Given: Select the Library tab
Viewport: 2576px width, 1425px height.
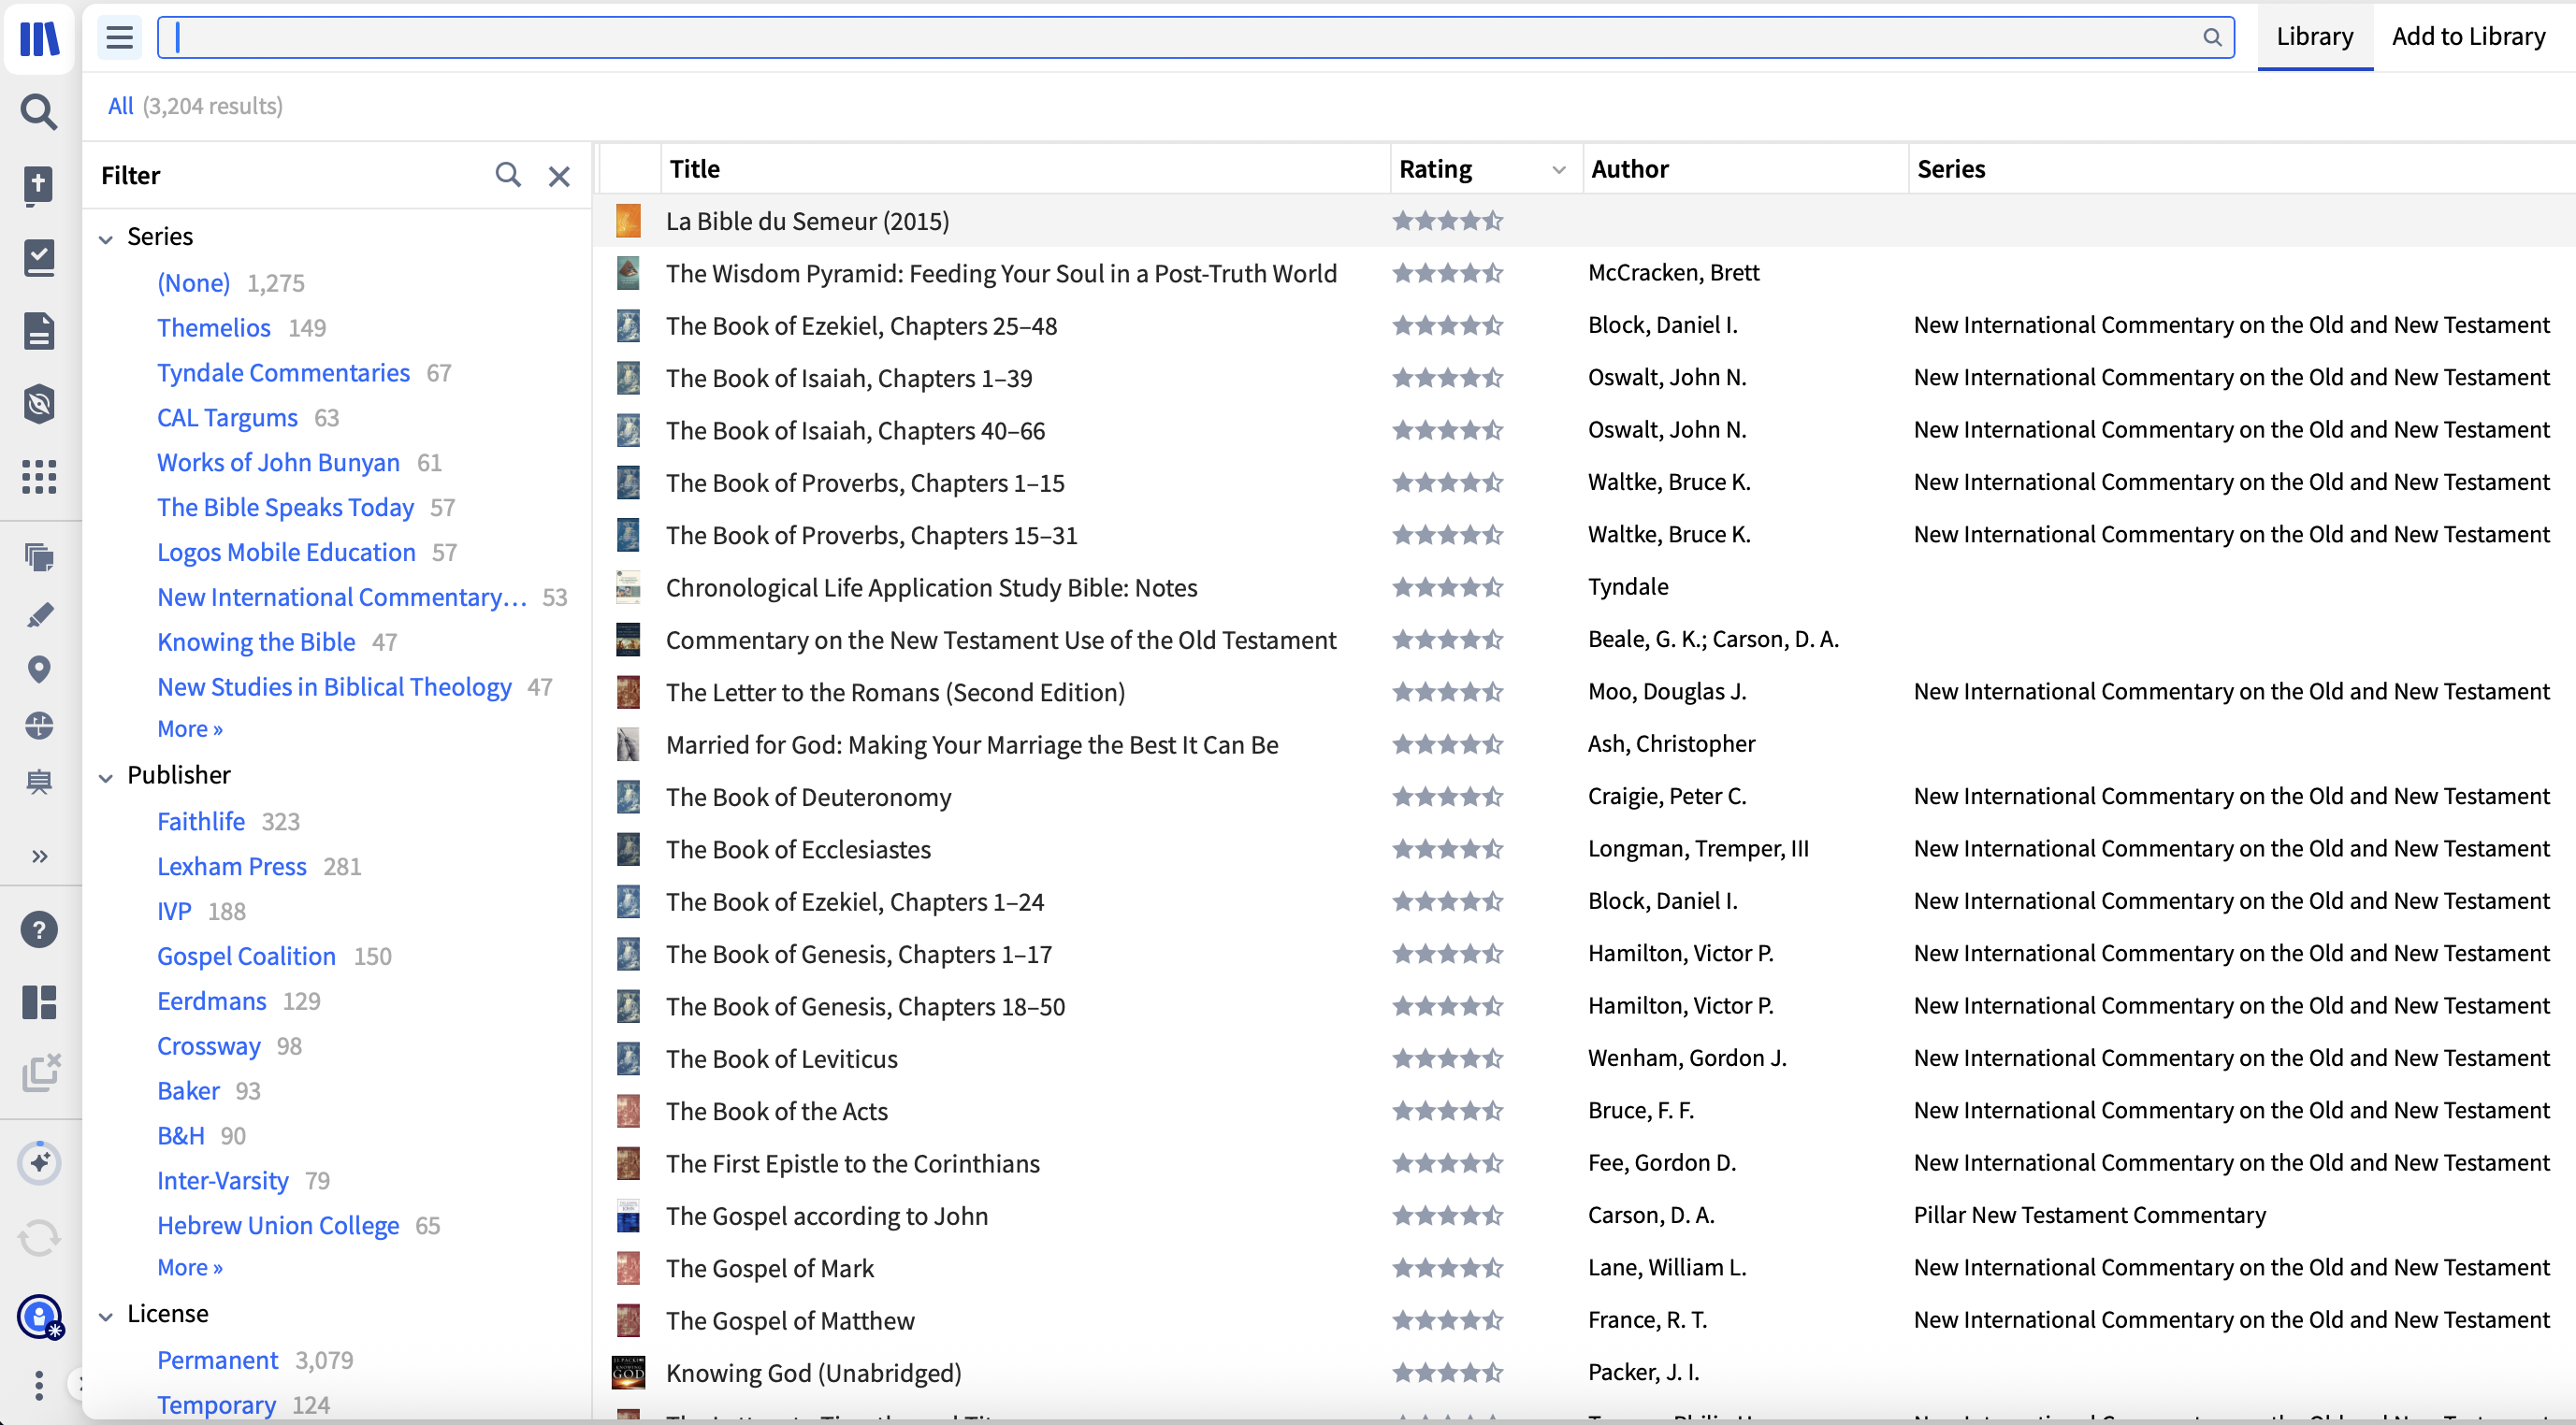Looking at the screenshot, I should click(x=2314, y=37).
